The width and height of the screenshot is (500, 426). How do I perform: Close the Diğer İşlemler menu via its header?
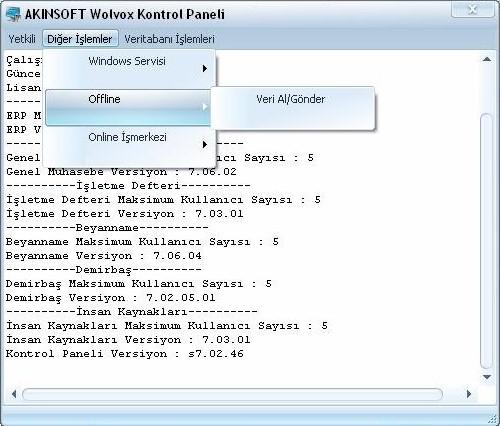coord(80,39)
